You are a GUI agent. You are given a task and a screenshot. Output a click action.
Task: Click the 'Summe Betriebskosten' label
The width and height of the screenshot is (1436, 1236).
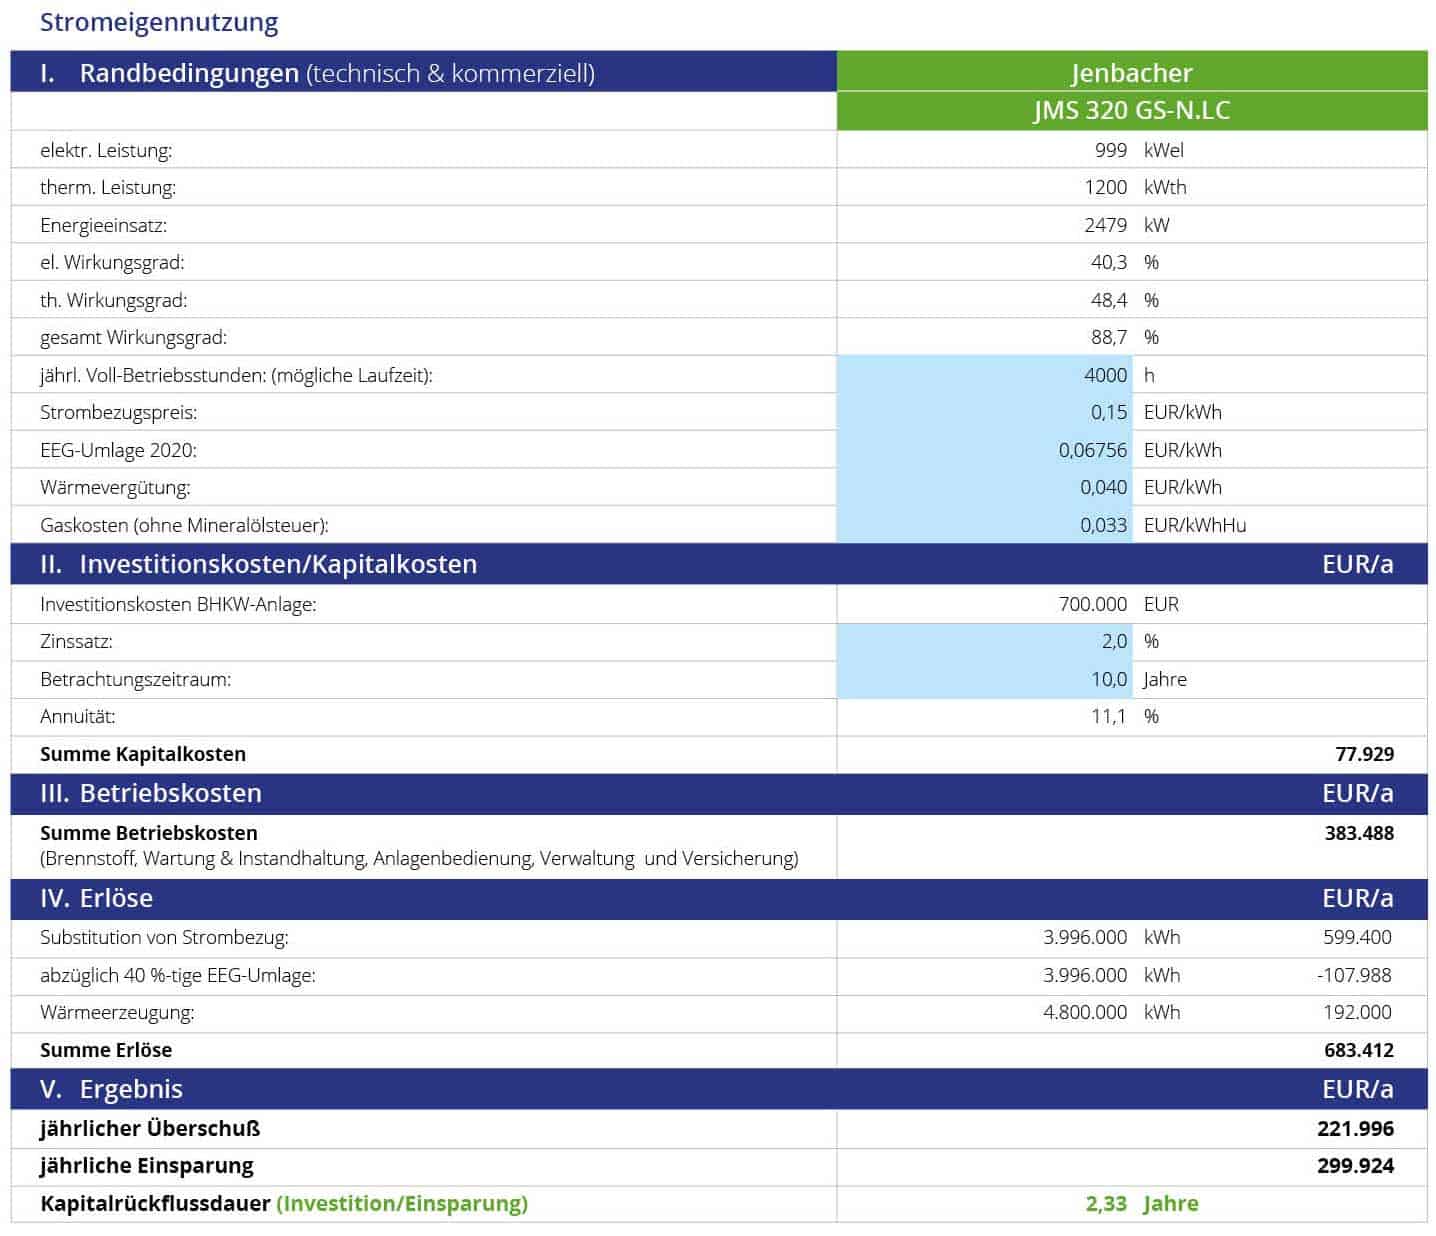(149, 833)
